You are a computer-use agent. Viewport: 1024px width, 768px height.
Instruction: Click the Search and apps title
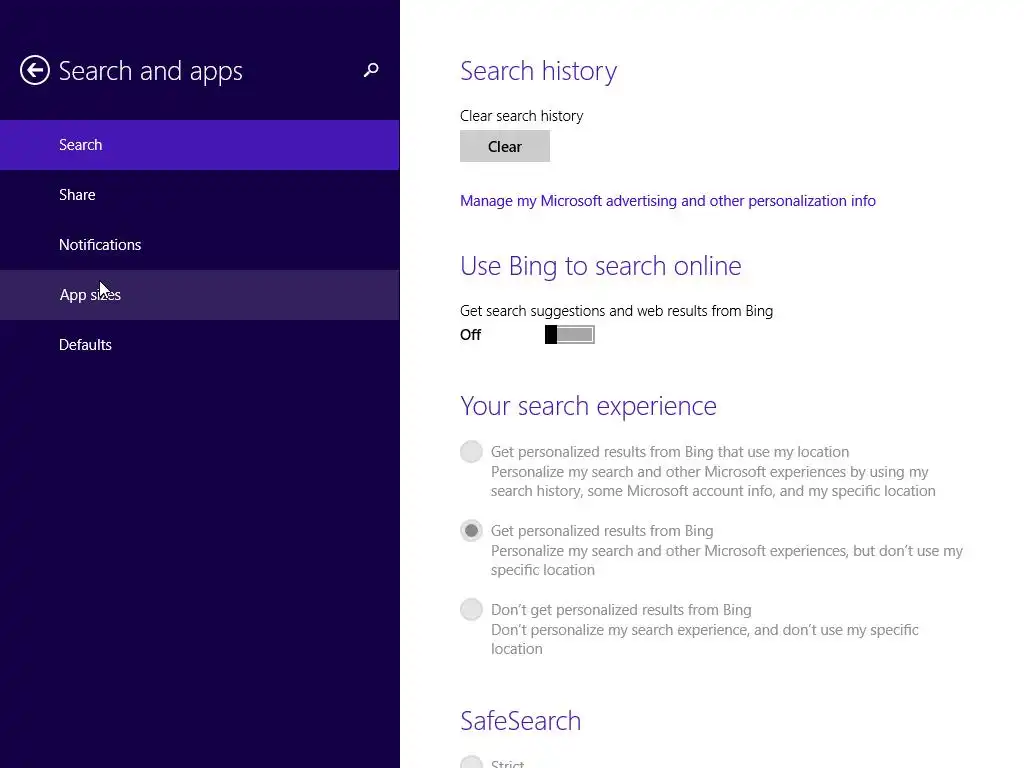point(151,71)
